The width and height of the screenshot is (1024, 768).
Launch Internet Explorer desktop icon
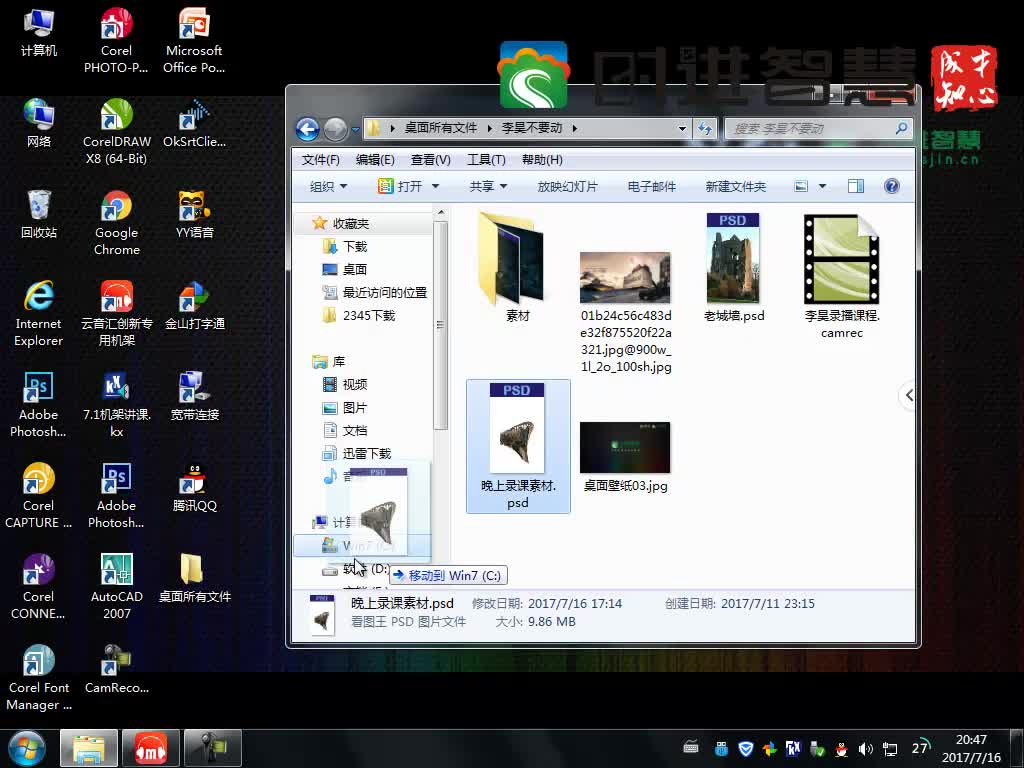coord(39,313)
